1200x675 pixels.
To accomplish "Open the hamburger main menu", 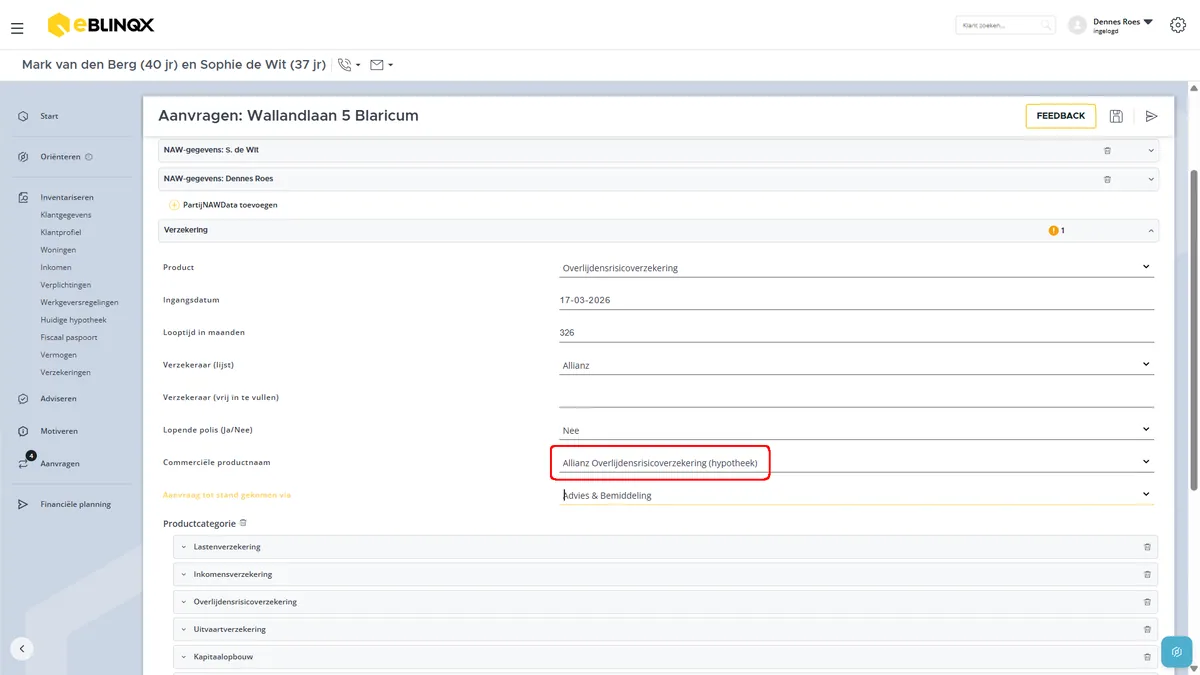I will [x=17, y=29].
